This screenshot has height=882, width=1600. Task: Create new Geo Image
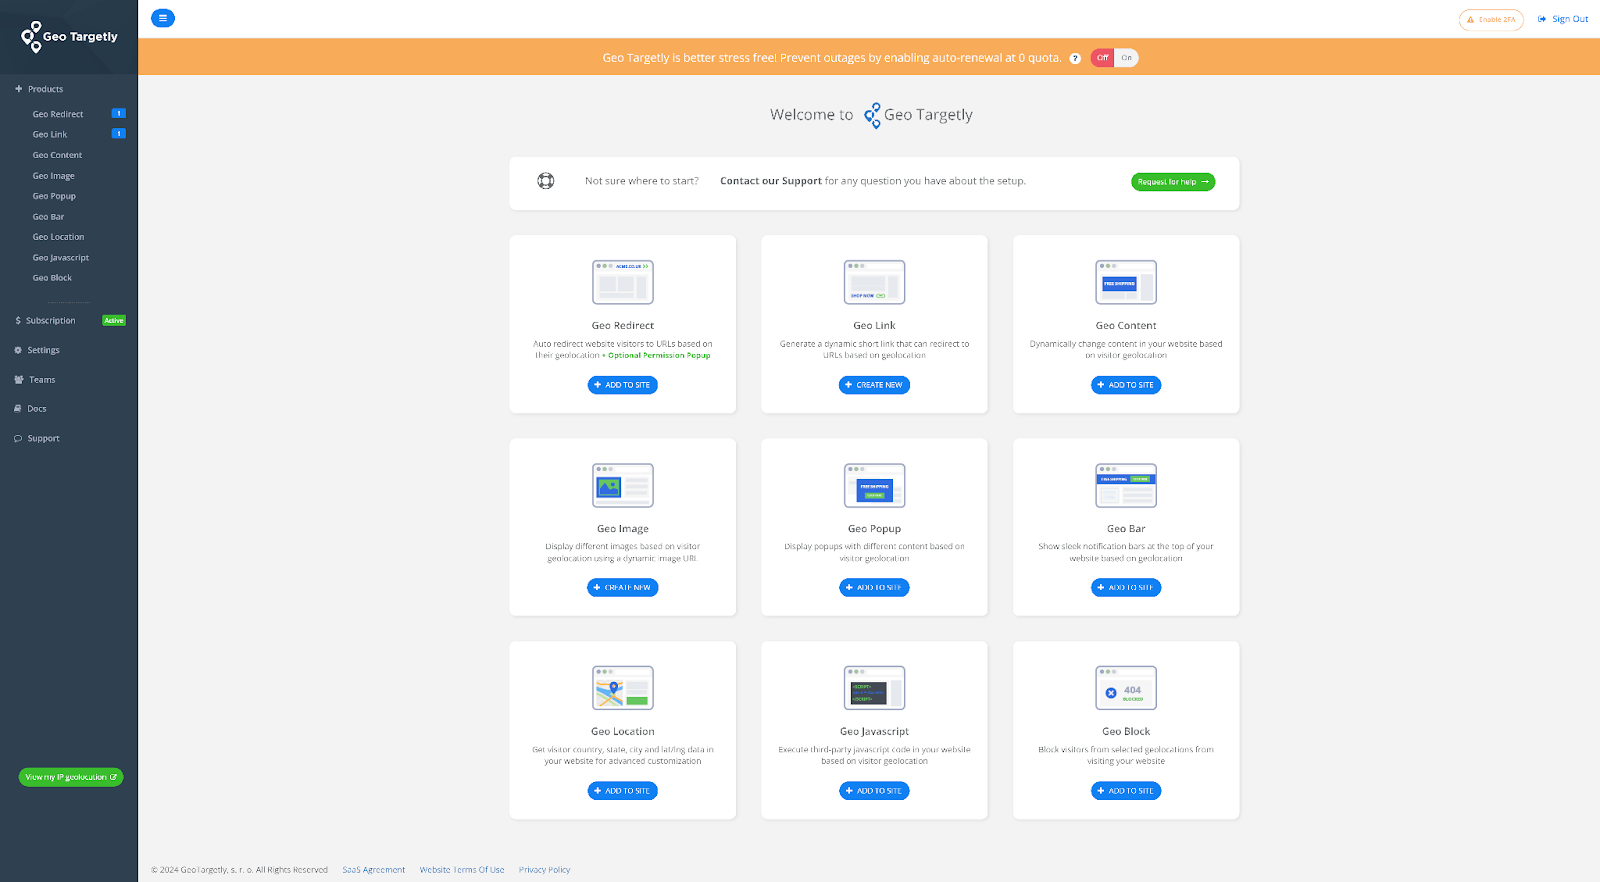point(622,588)
